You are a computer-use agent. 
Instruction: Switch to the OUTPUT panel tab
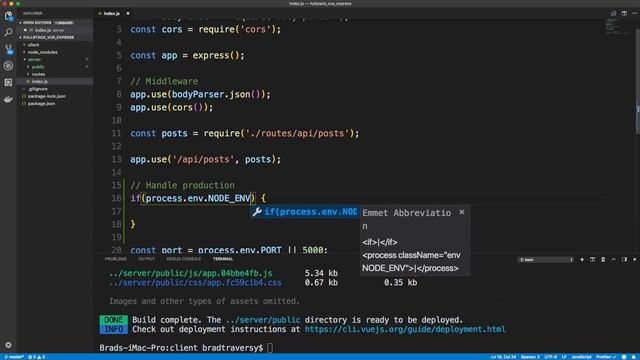(146, 259)
